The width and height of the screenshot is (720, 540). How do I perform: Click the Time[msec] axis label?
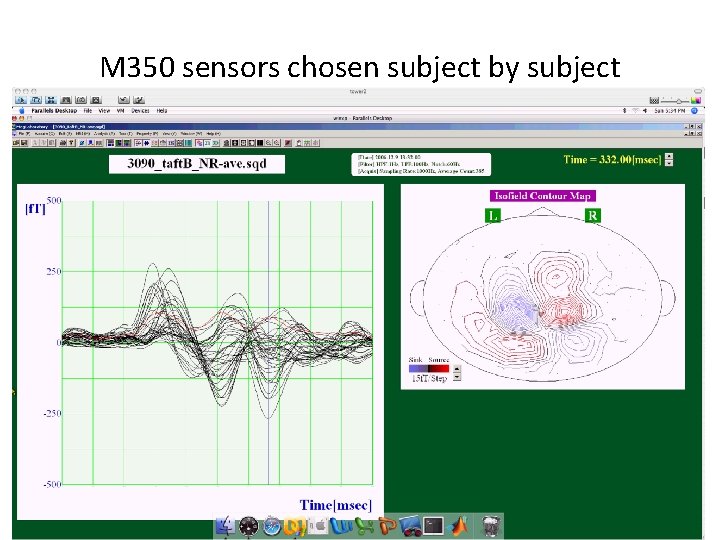pos(336,505)
